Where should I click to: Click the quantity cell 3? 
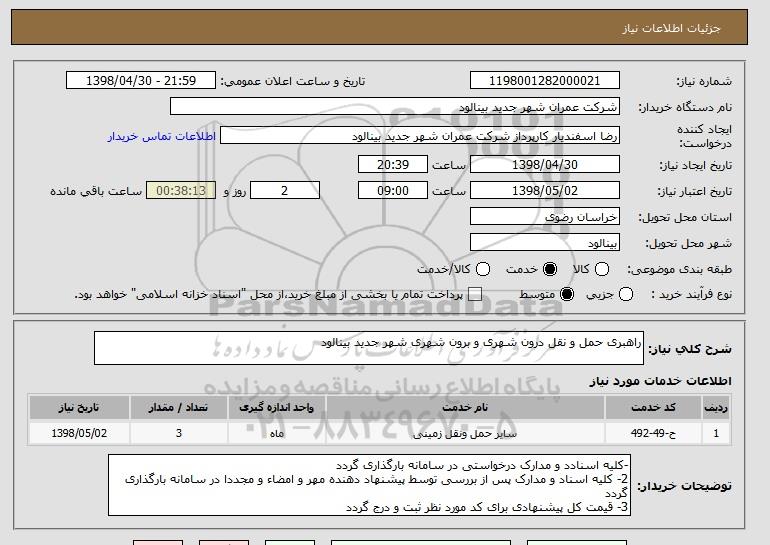pyautogui.click(x=178, y=433)
